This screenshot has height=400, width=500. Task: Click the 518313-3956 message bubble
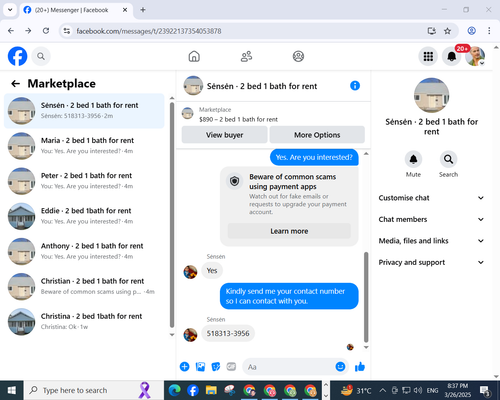pos(228,333)
